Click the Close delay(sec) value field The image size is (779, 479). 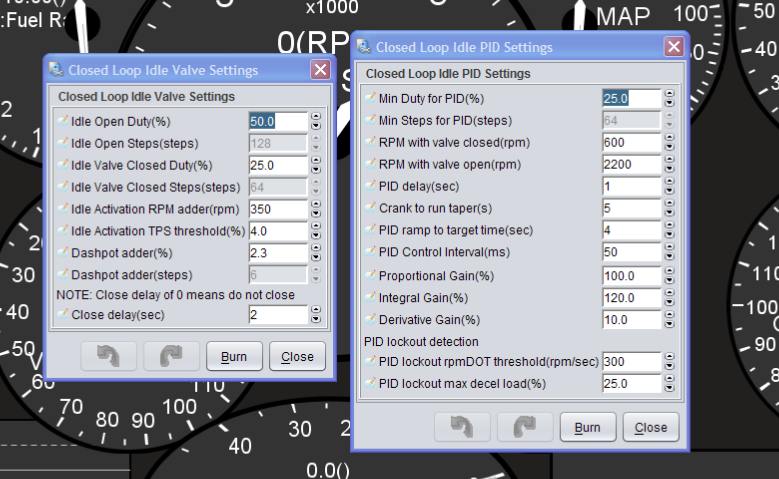tap(278, 315)
